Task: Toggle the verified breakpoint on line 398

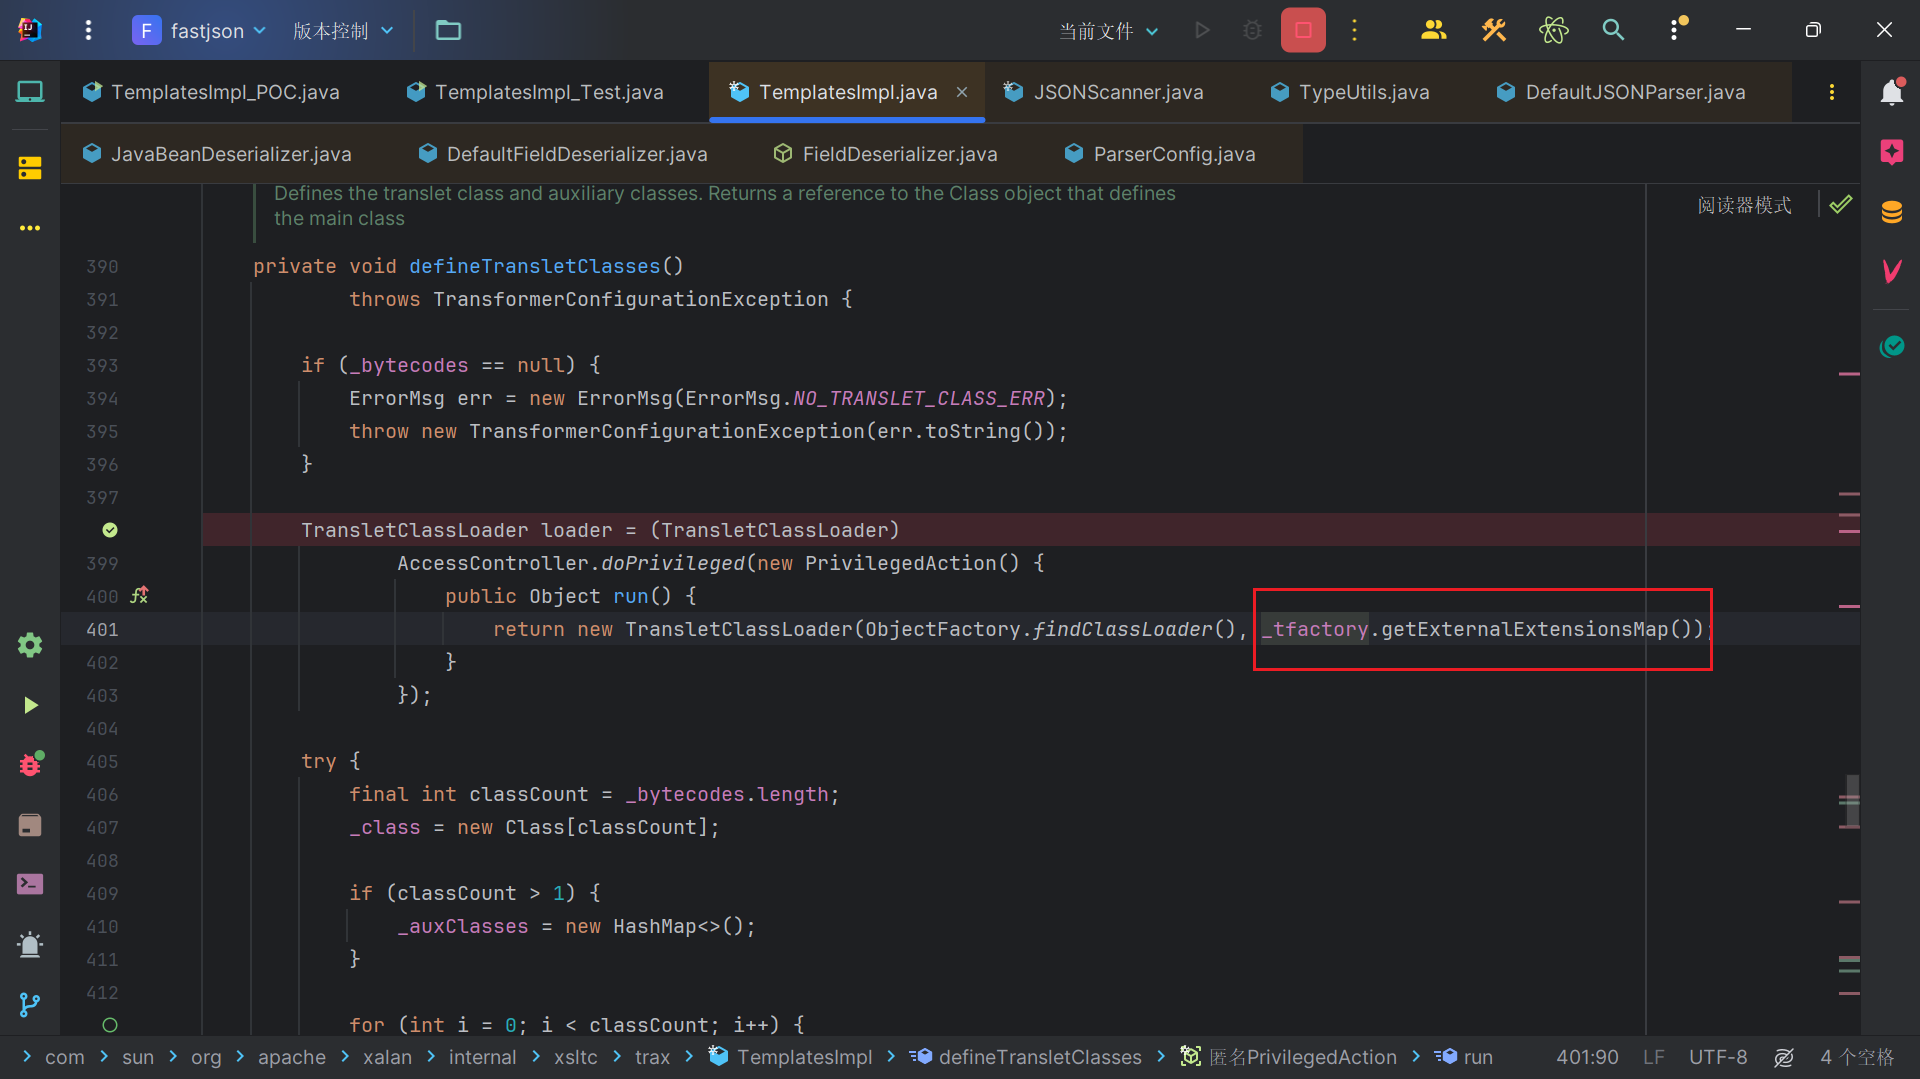Action: pos(110,530)
